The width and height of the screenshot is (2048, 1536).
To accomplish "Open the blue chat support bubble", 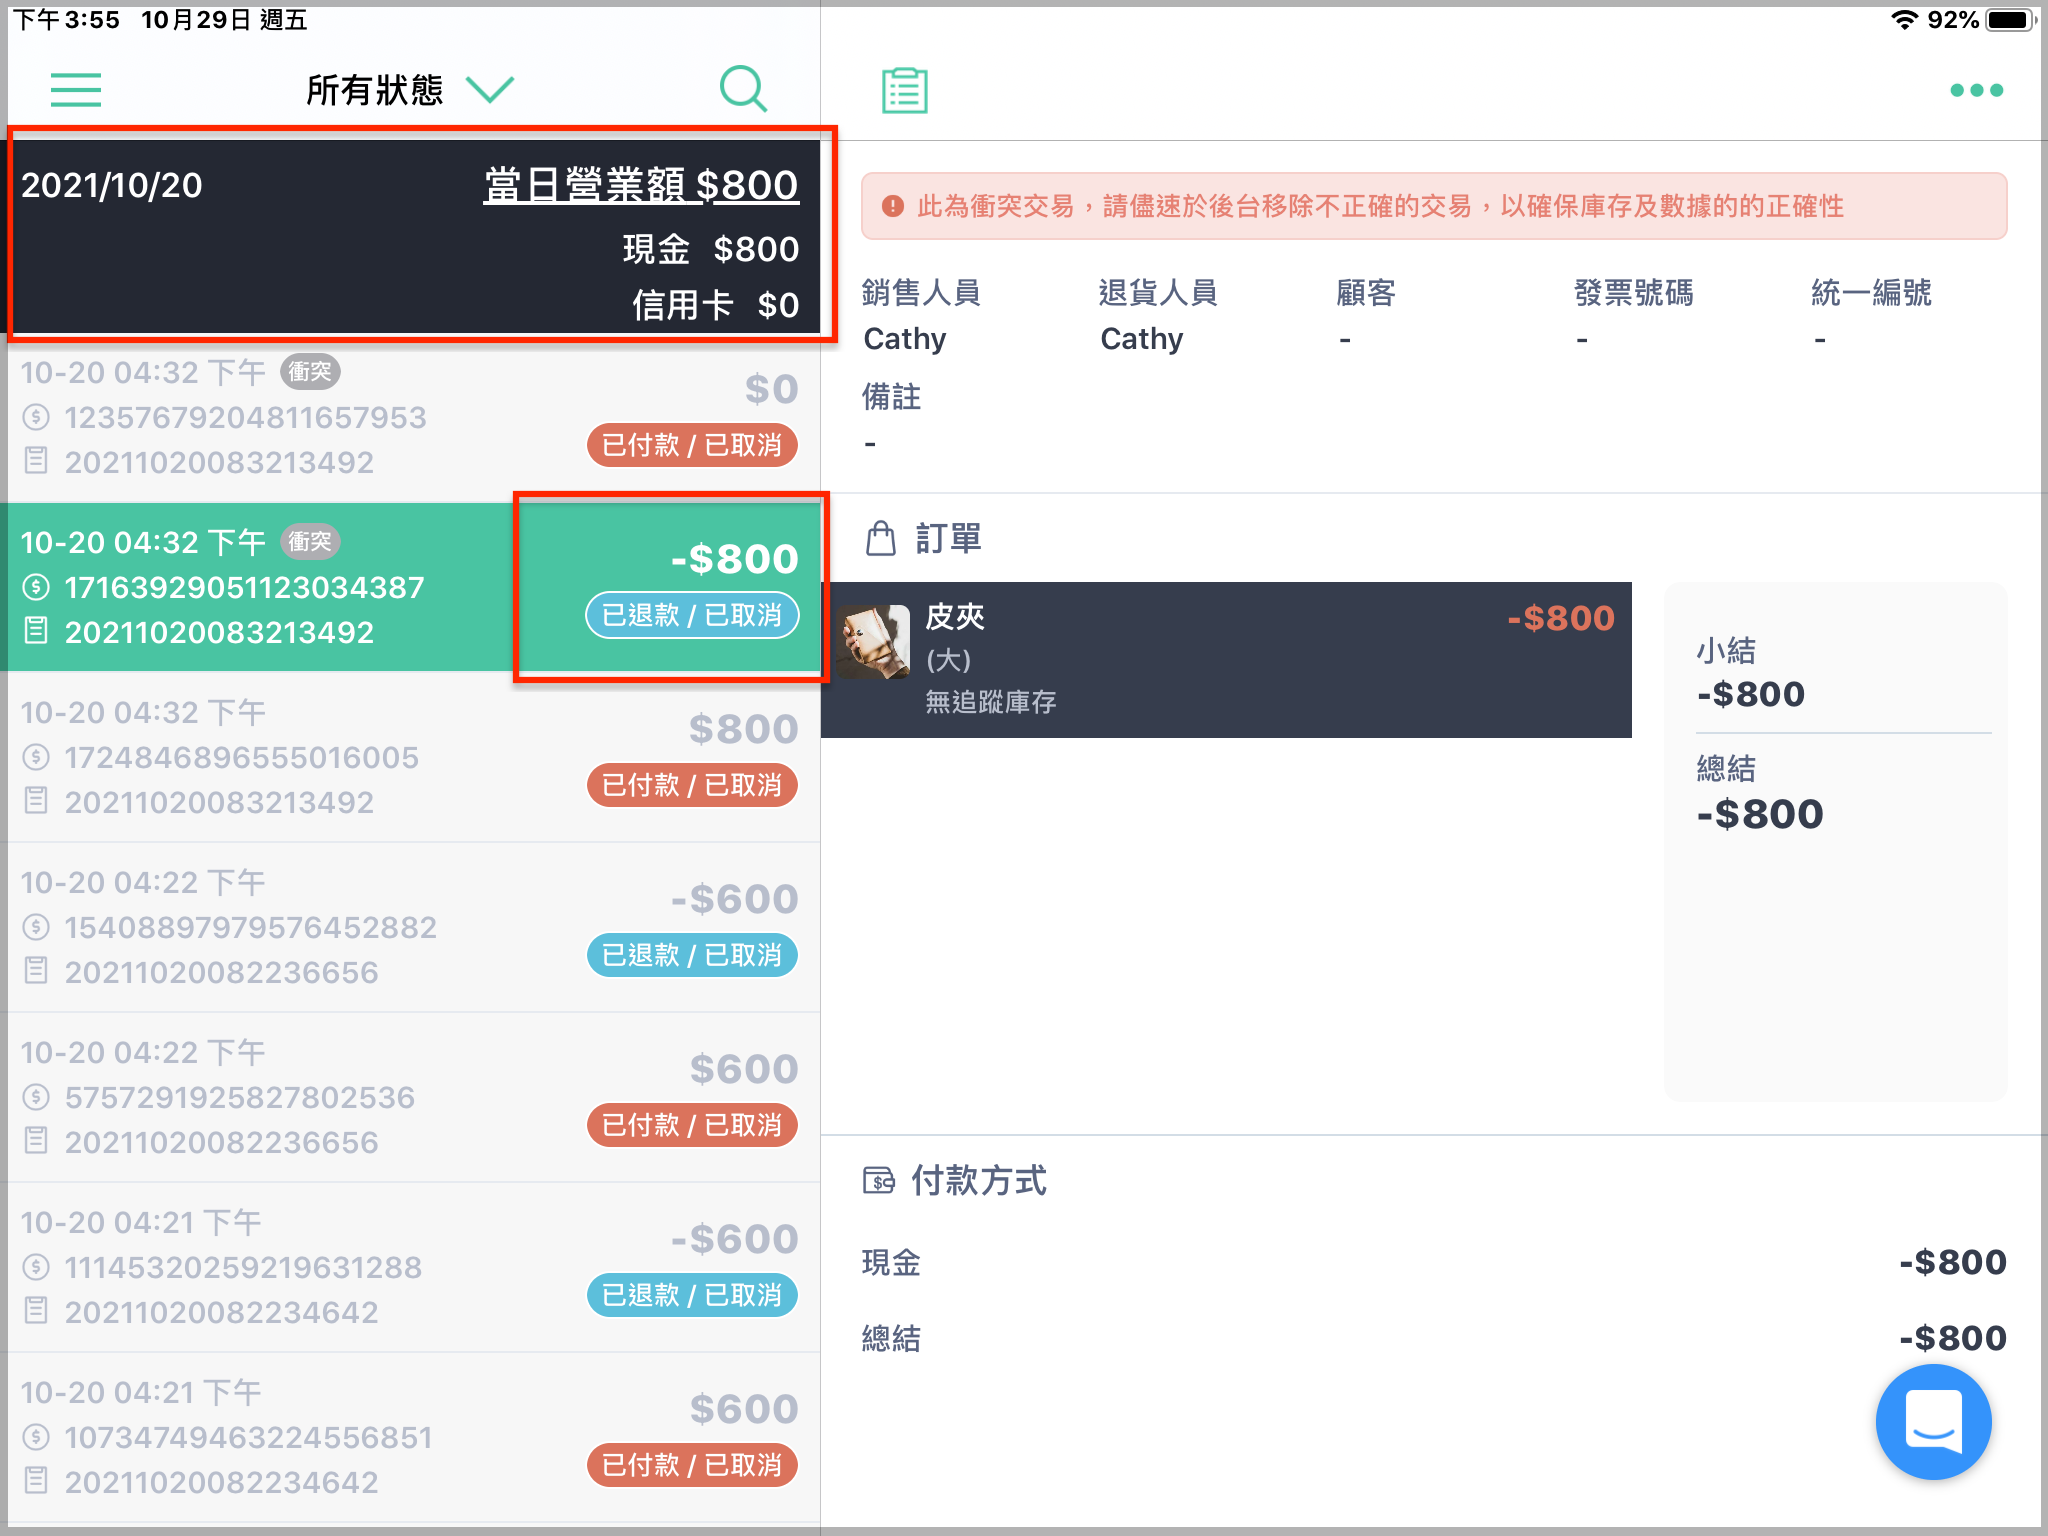I will click(x=1933, y=1421).
